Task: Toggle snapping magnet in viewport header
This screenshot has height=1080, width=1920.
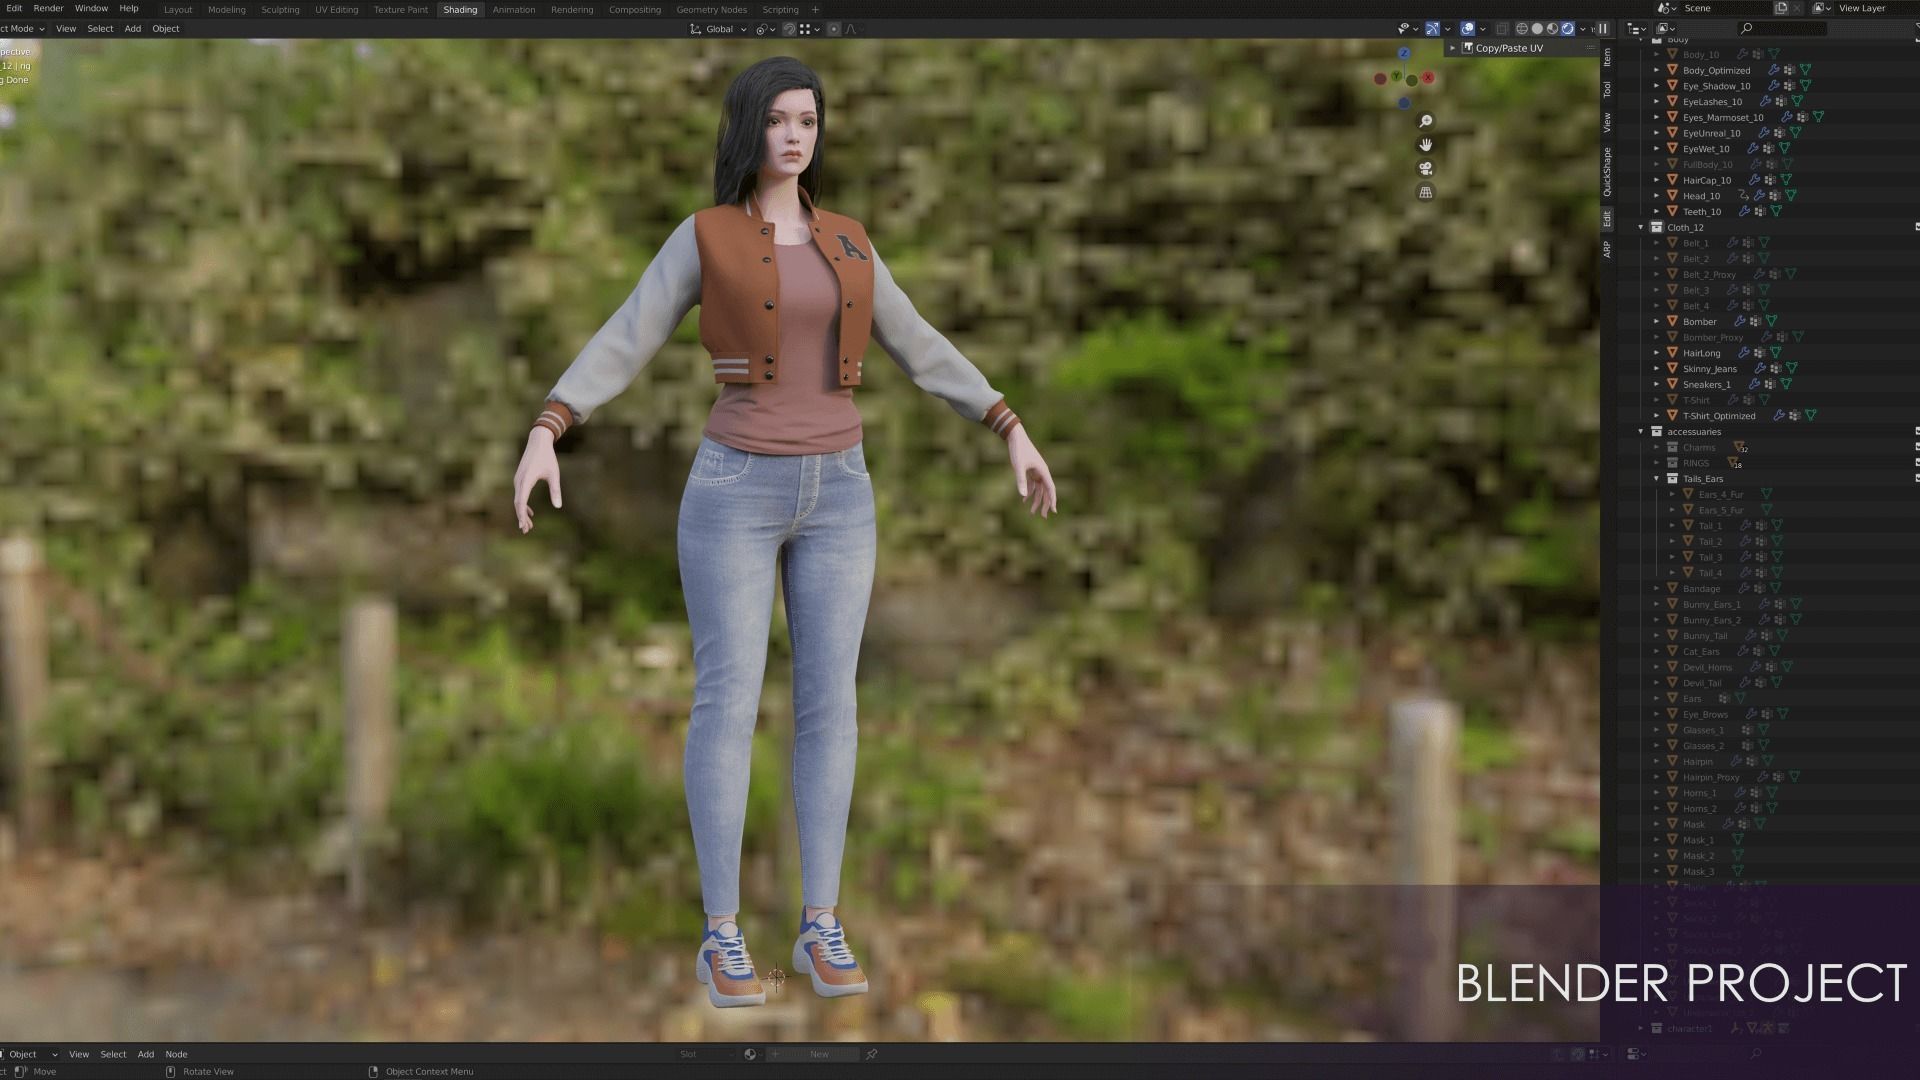Action: click(789, 29)
